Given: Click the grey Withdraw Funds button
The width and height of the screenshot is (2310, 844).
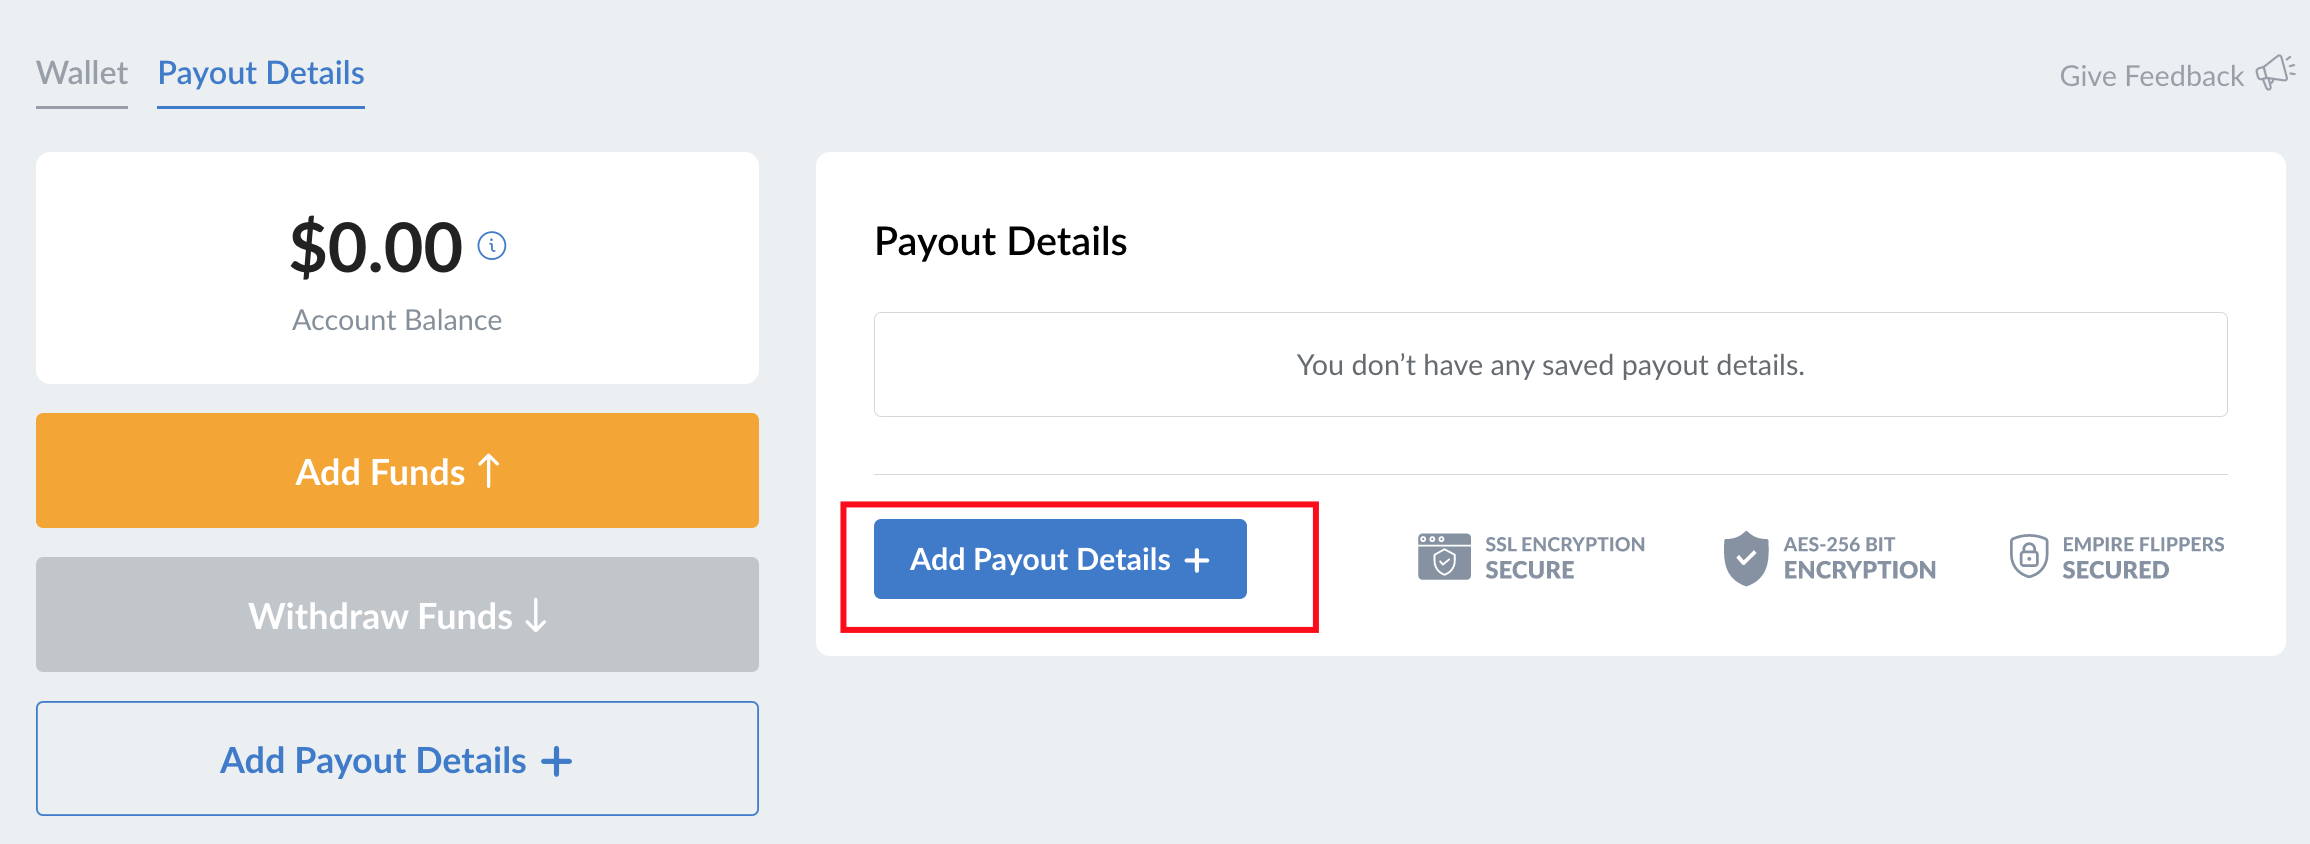Looking at the screenshot, I should click(397, 614).
